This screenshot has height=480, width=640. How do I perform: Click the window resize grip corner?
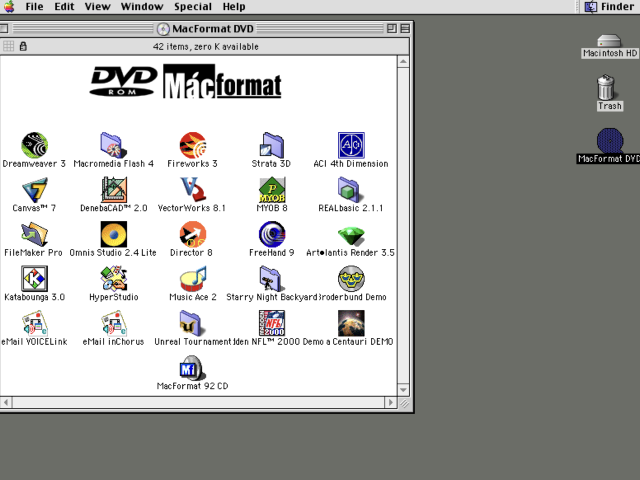pos(404,403)
